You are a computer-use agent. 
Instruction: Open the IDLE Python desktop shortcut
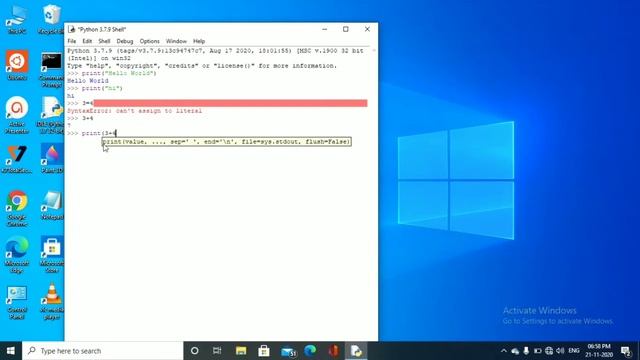[51, 115]
